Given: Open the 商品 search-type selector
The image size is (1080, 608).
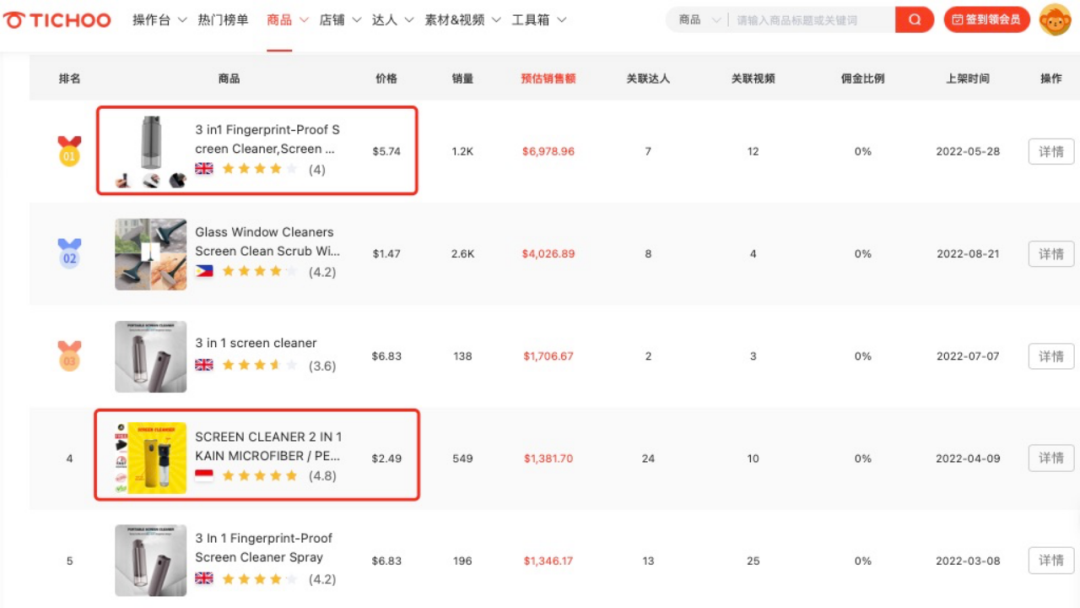Looking at the screenshot, I should (x=698, y=20).
